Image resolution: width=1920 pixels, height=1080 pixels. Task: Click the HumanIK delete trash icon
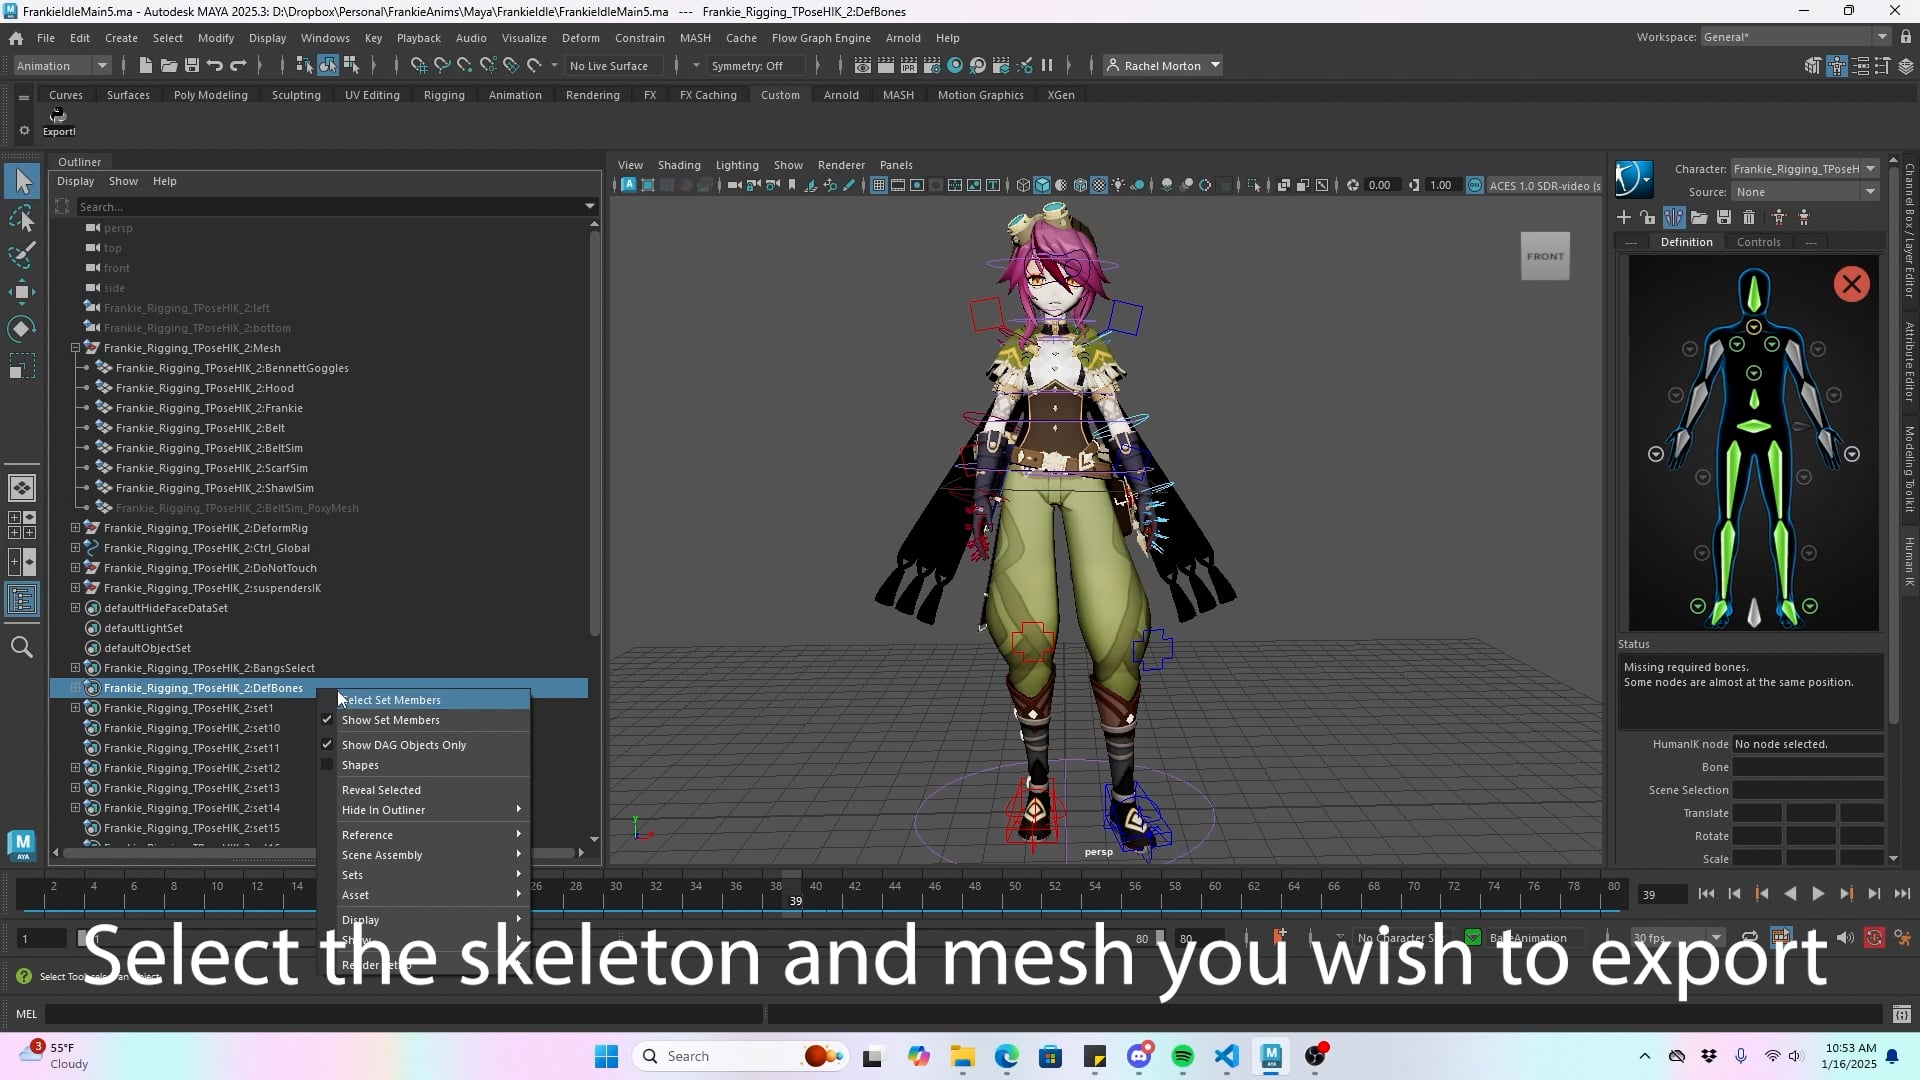click(1749, 217)
